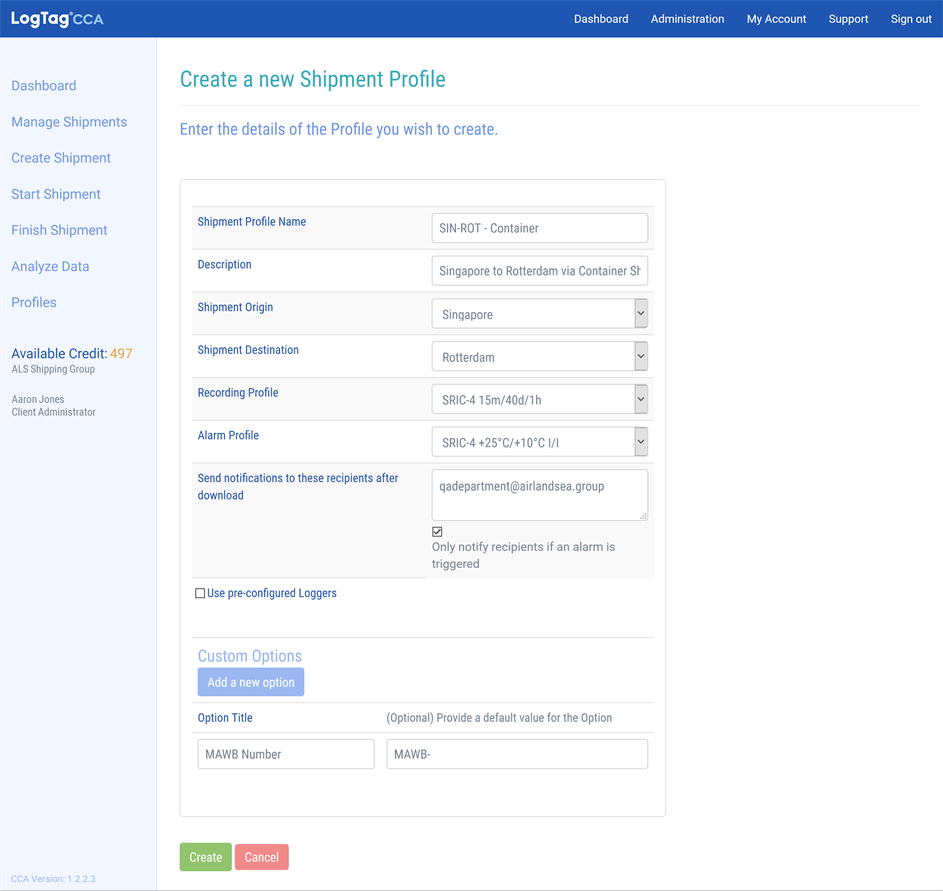Click the MAWB Number option title field

tap(286, 754)
